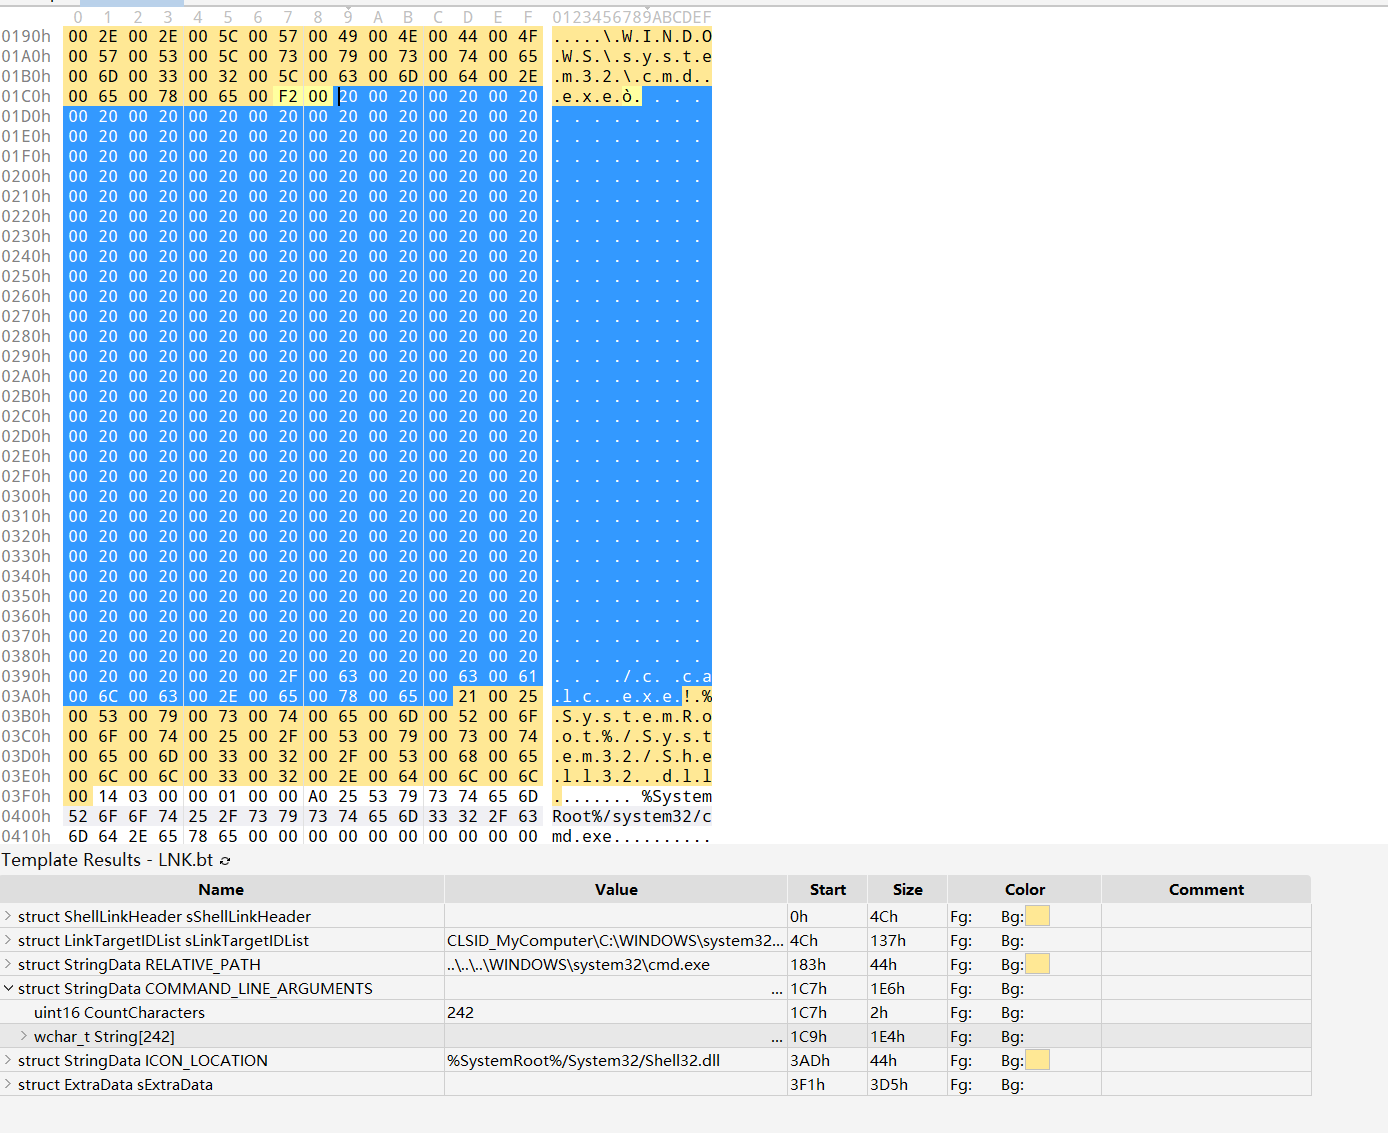Click the Fg cell of sExtraData row
1388x1133 pixels.
(961, 1084)
